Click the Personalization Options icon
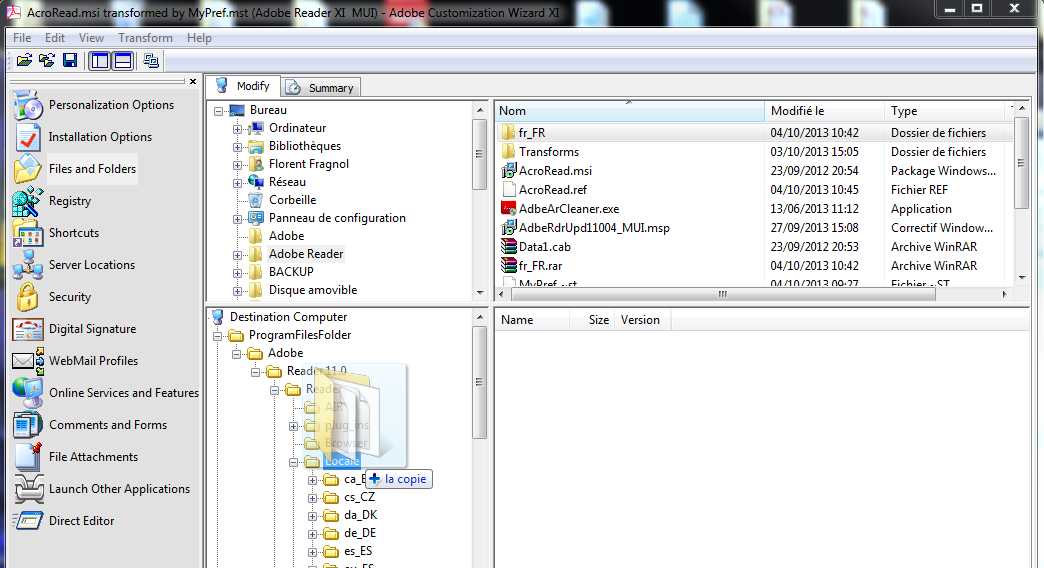Viewport: 1044px width, 568px height. tap(27, 105)
